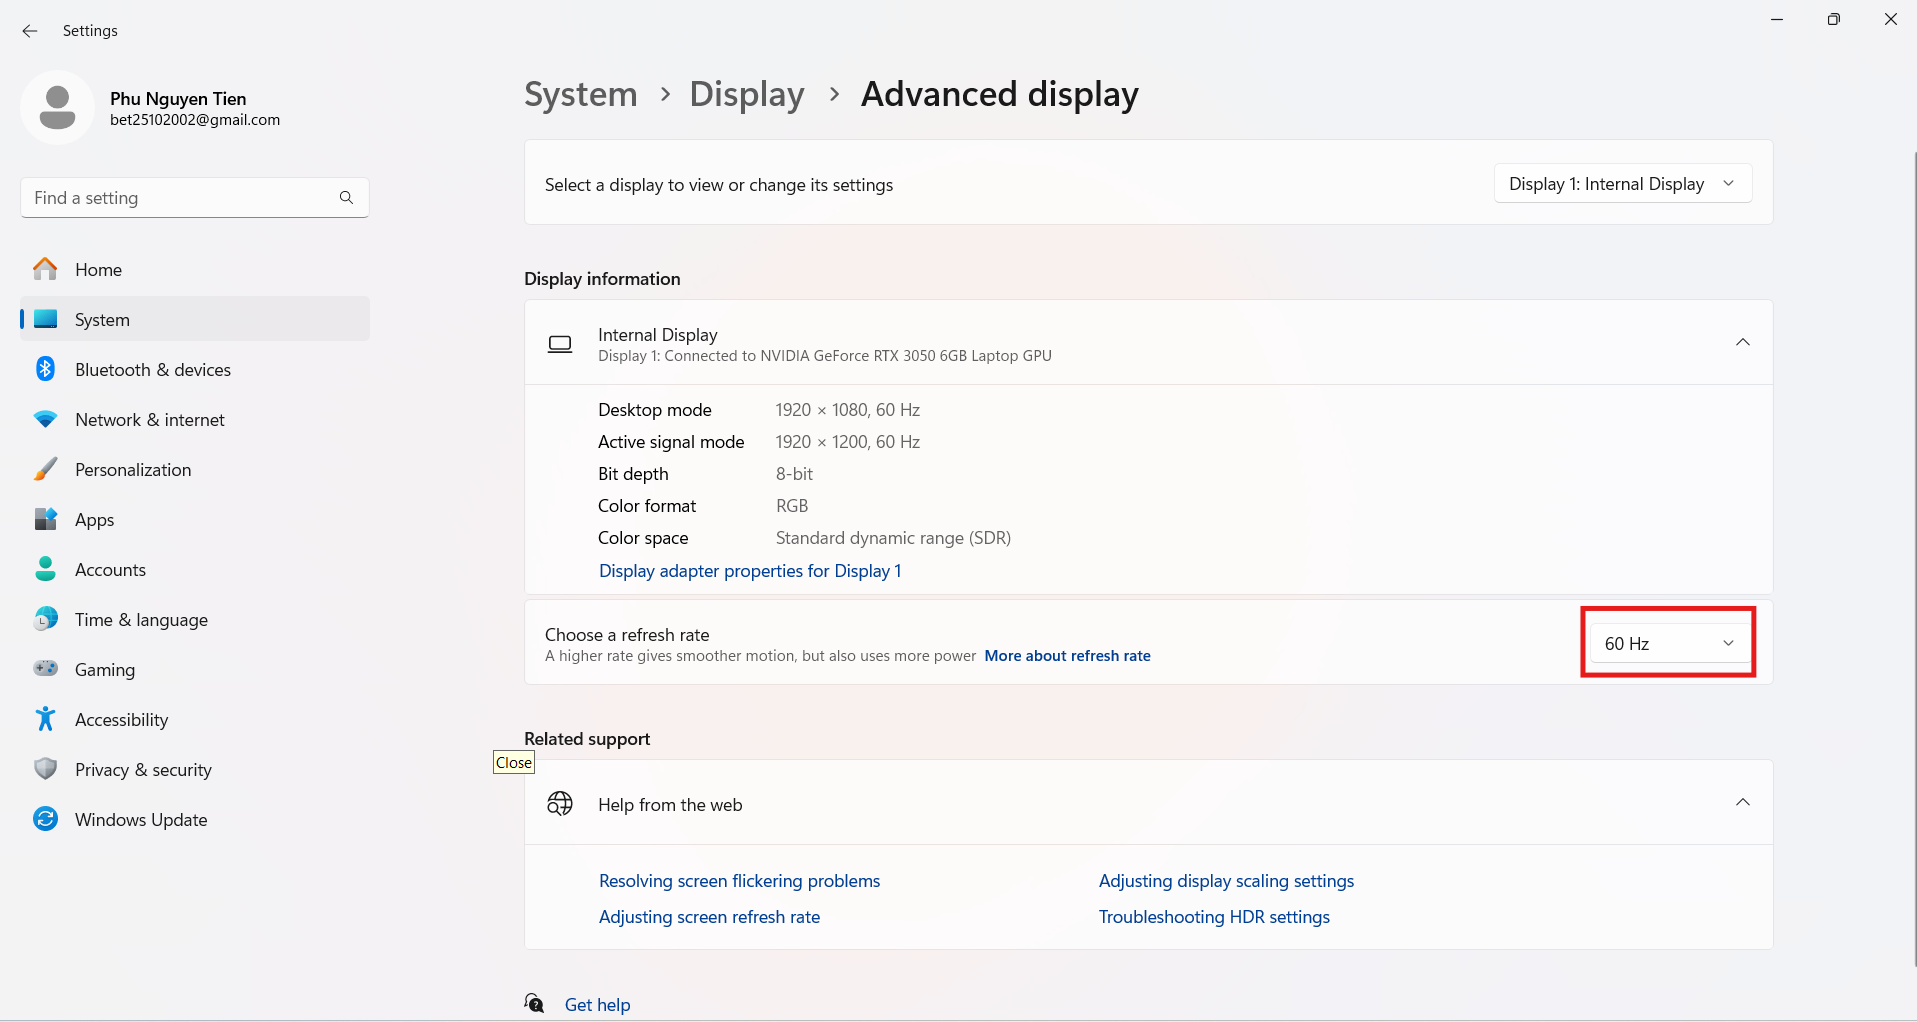Click the Related support heading

click(587, 739)
